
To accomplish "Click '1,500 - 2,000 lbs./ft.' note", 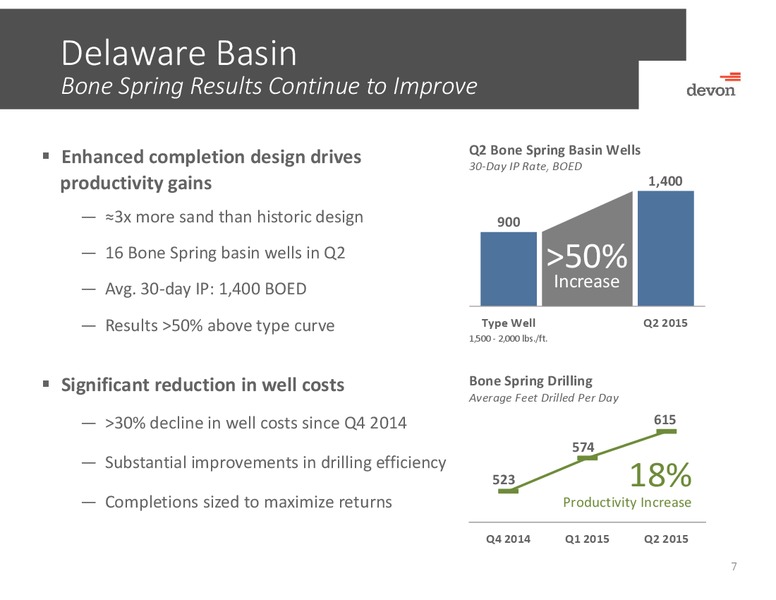I will pos(508,339).
